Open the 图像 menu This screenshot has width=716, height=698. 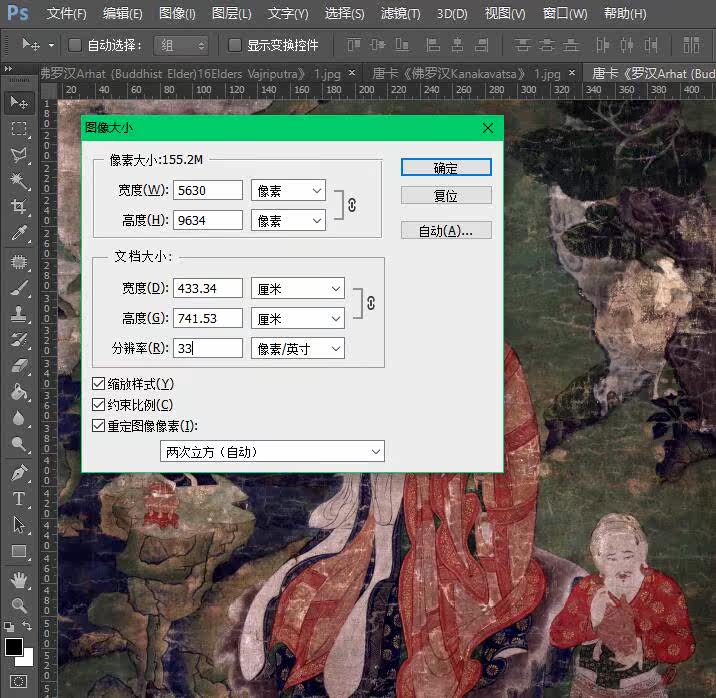(x=177, y=13)
